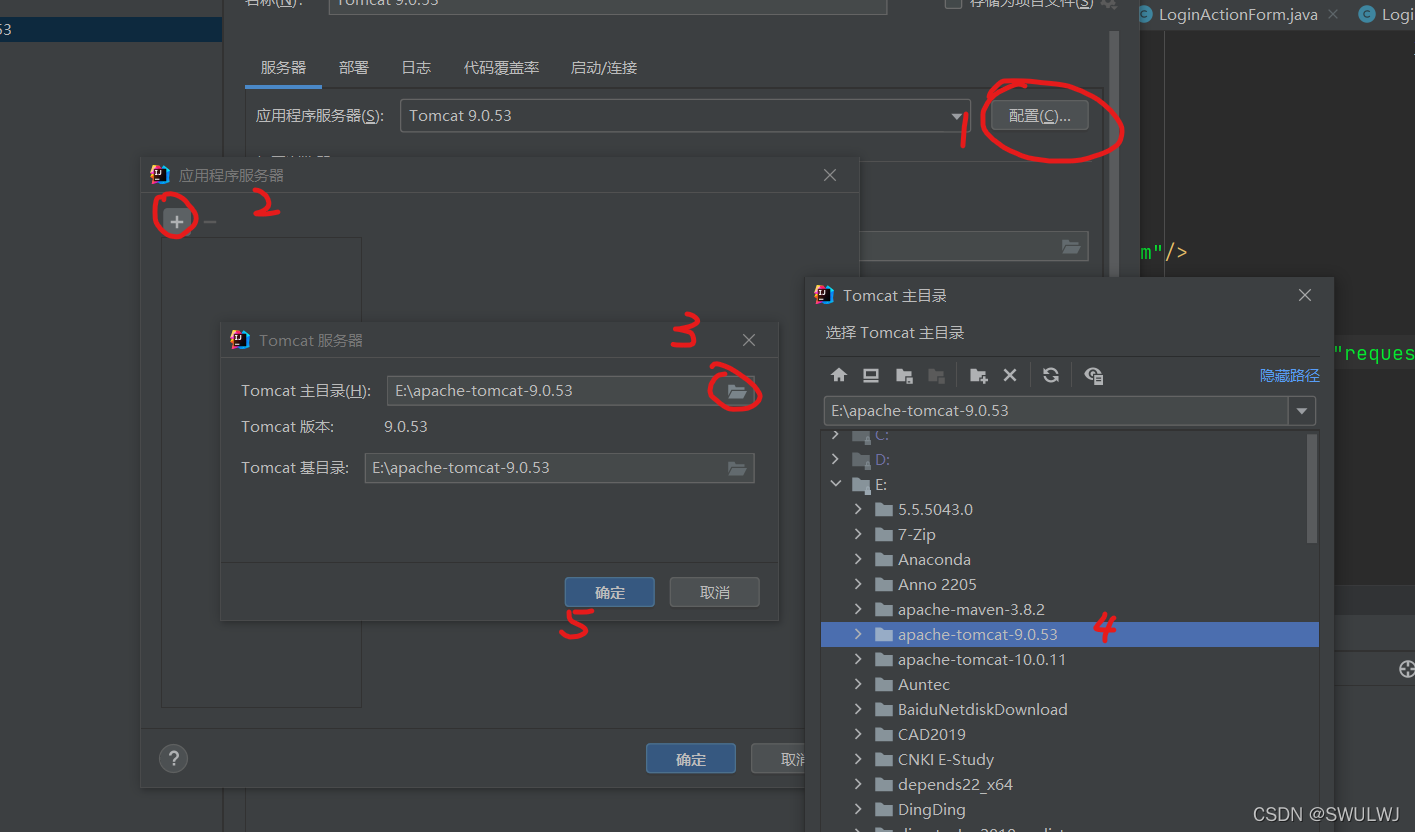Click the file chooser path text field
Image resolution: width=1415 pixels, height=832 pixels.
pyautogui.click(x=1057, y=411)
